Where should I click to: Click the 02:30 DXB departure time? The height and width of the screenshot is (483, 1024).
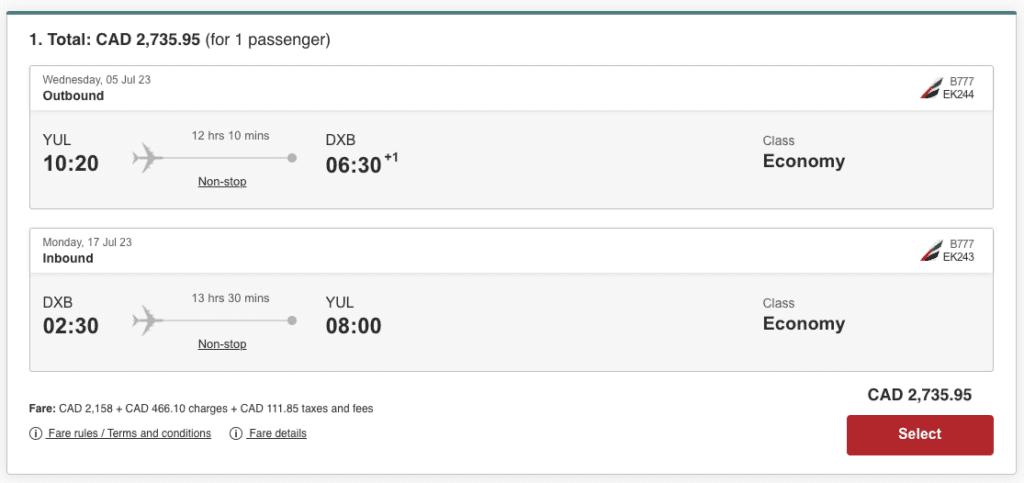click(71, 325)
